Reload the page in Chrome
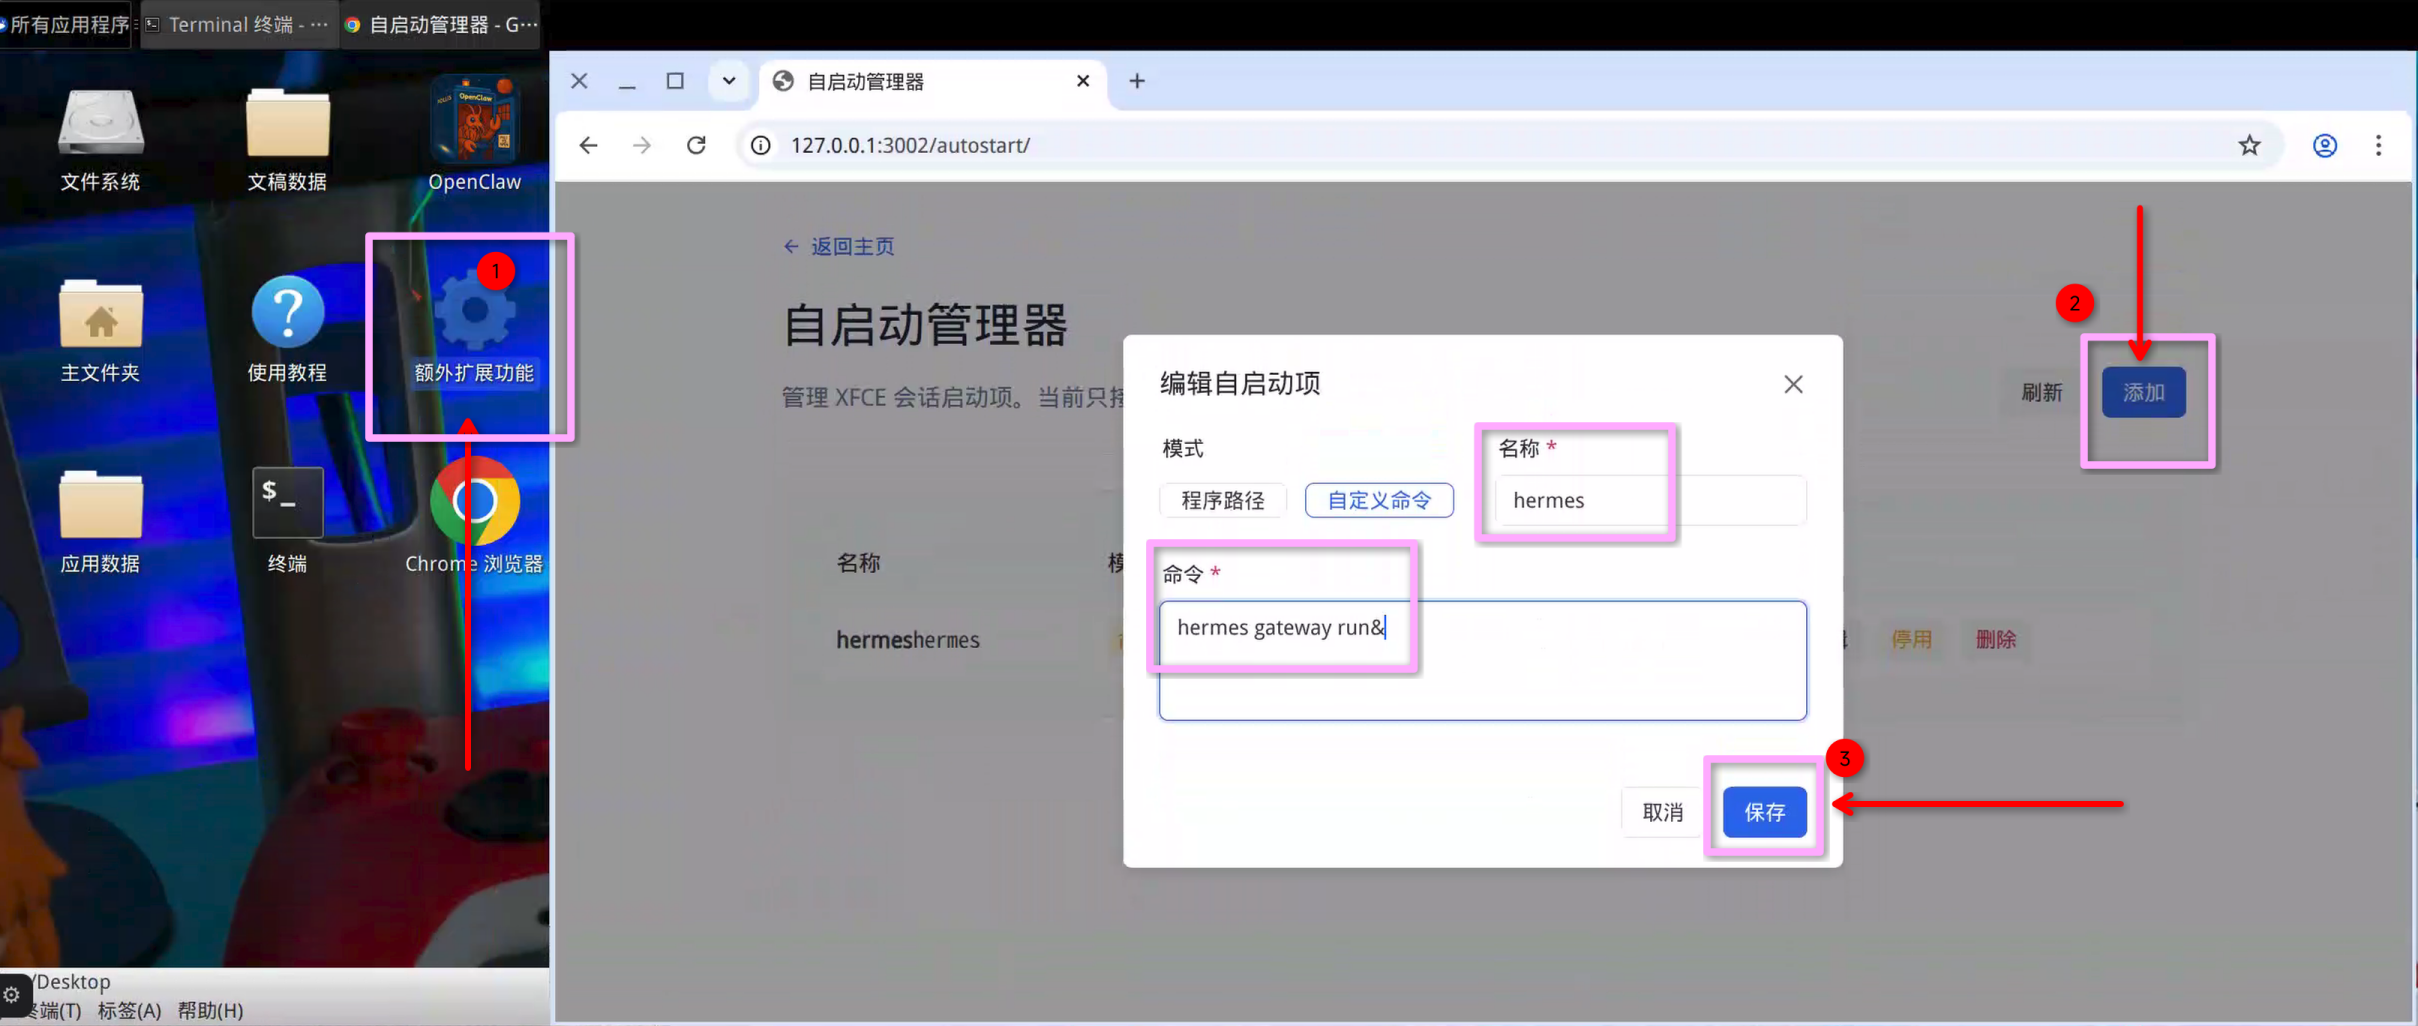This screenshot has height=1026, width=2418. [696, 145]
